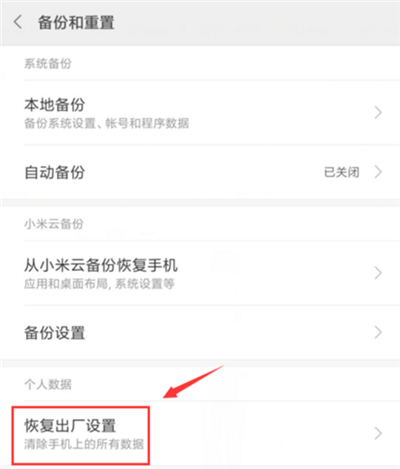Click the 备份和重置 page title

tap(76, 23)
